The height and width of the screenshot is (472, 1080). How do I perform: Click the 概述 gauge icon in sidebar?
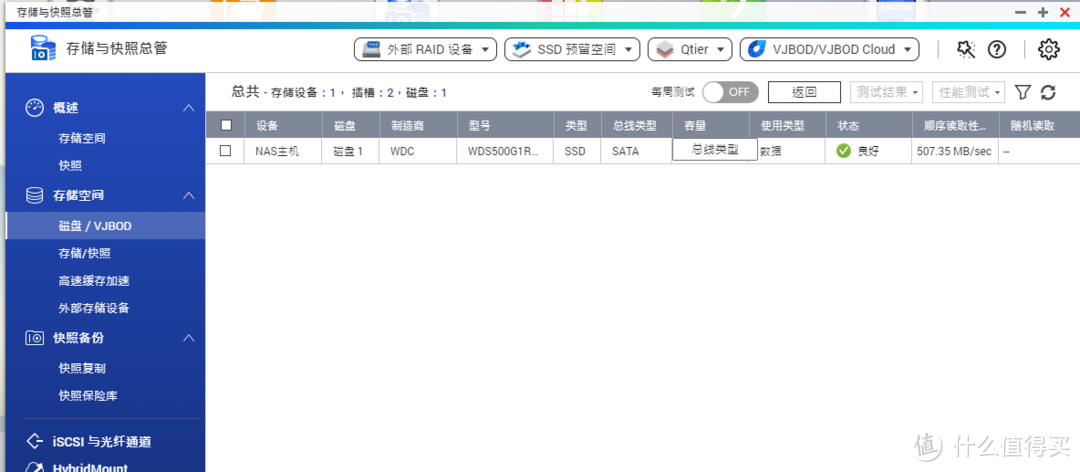pyautogui.click(x=34, y=108)
